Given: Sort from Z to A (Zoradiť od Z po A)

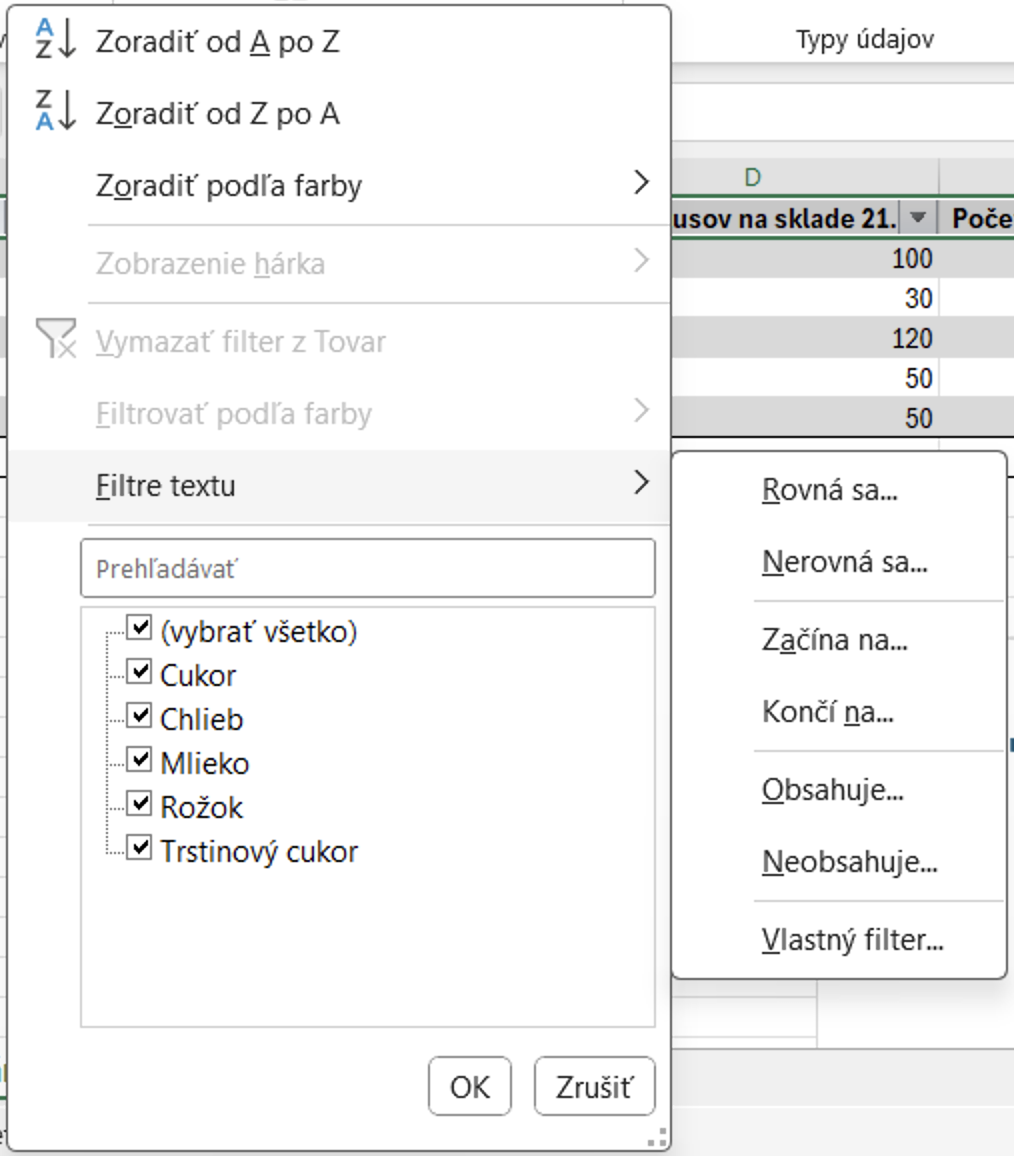Looking at the screenshot, I should [339, 114].
